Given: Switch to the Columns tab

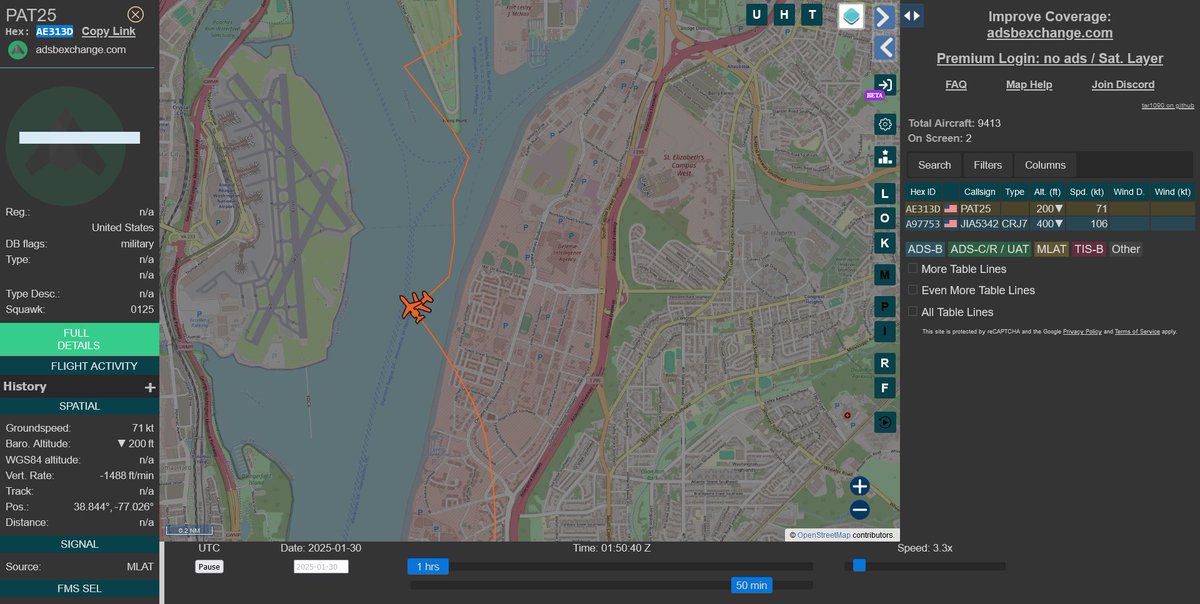Looking at the screenshot, I should 1045,165.
